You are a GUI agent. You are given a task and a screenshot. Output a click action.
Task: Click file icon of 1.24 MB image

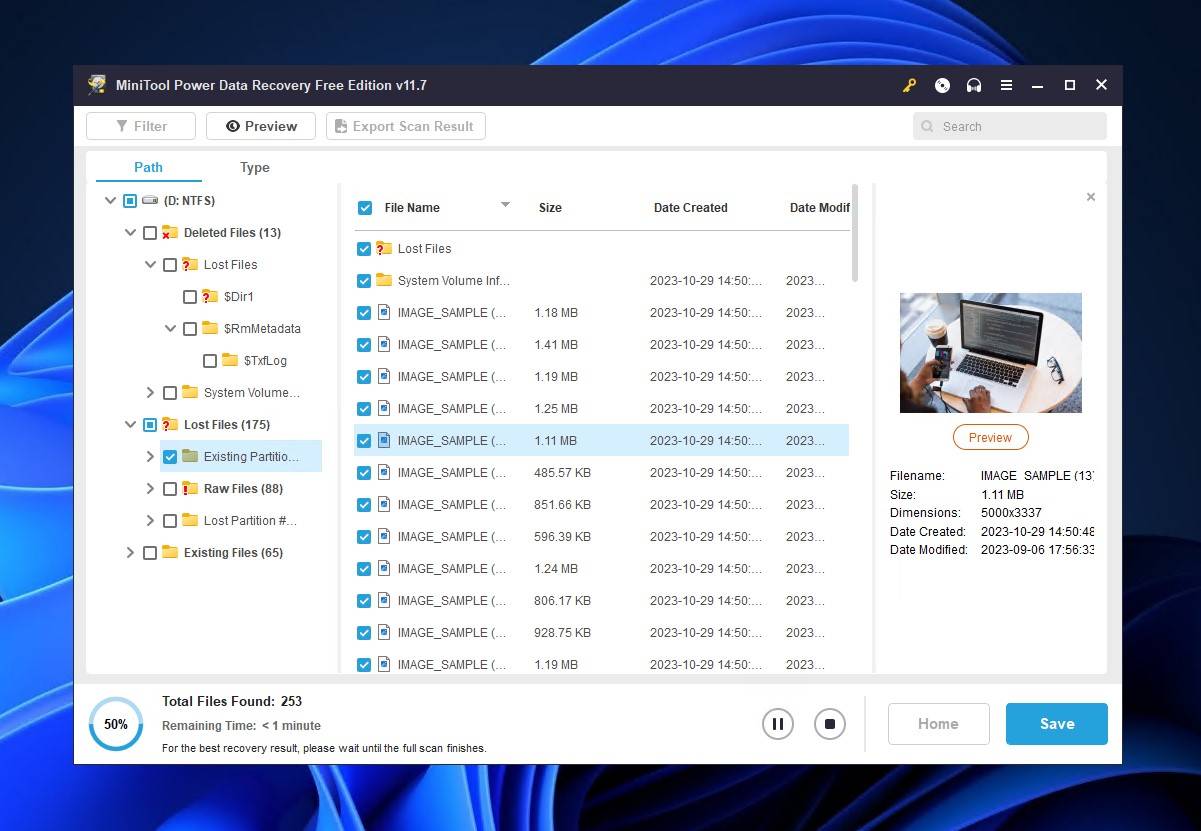[384, 568]
